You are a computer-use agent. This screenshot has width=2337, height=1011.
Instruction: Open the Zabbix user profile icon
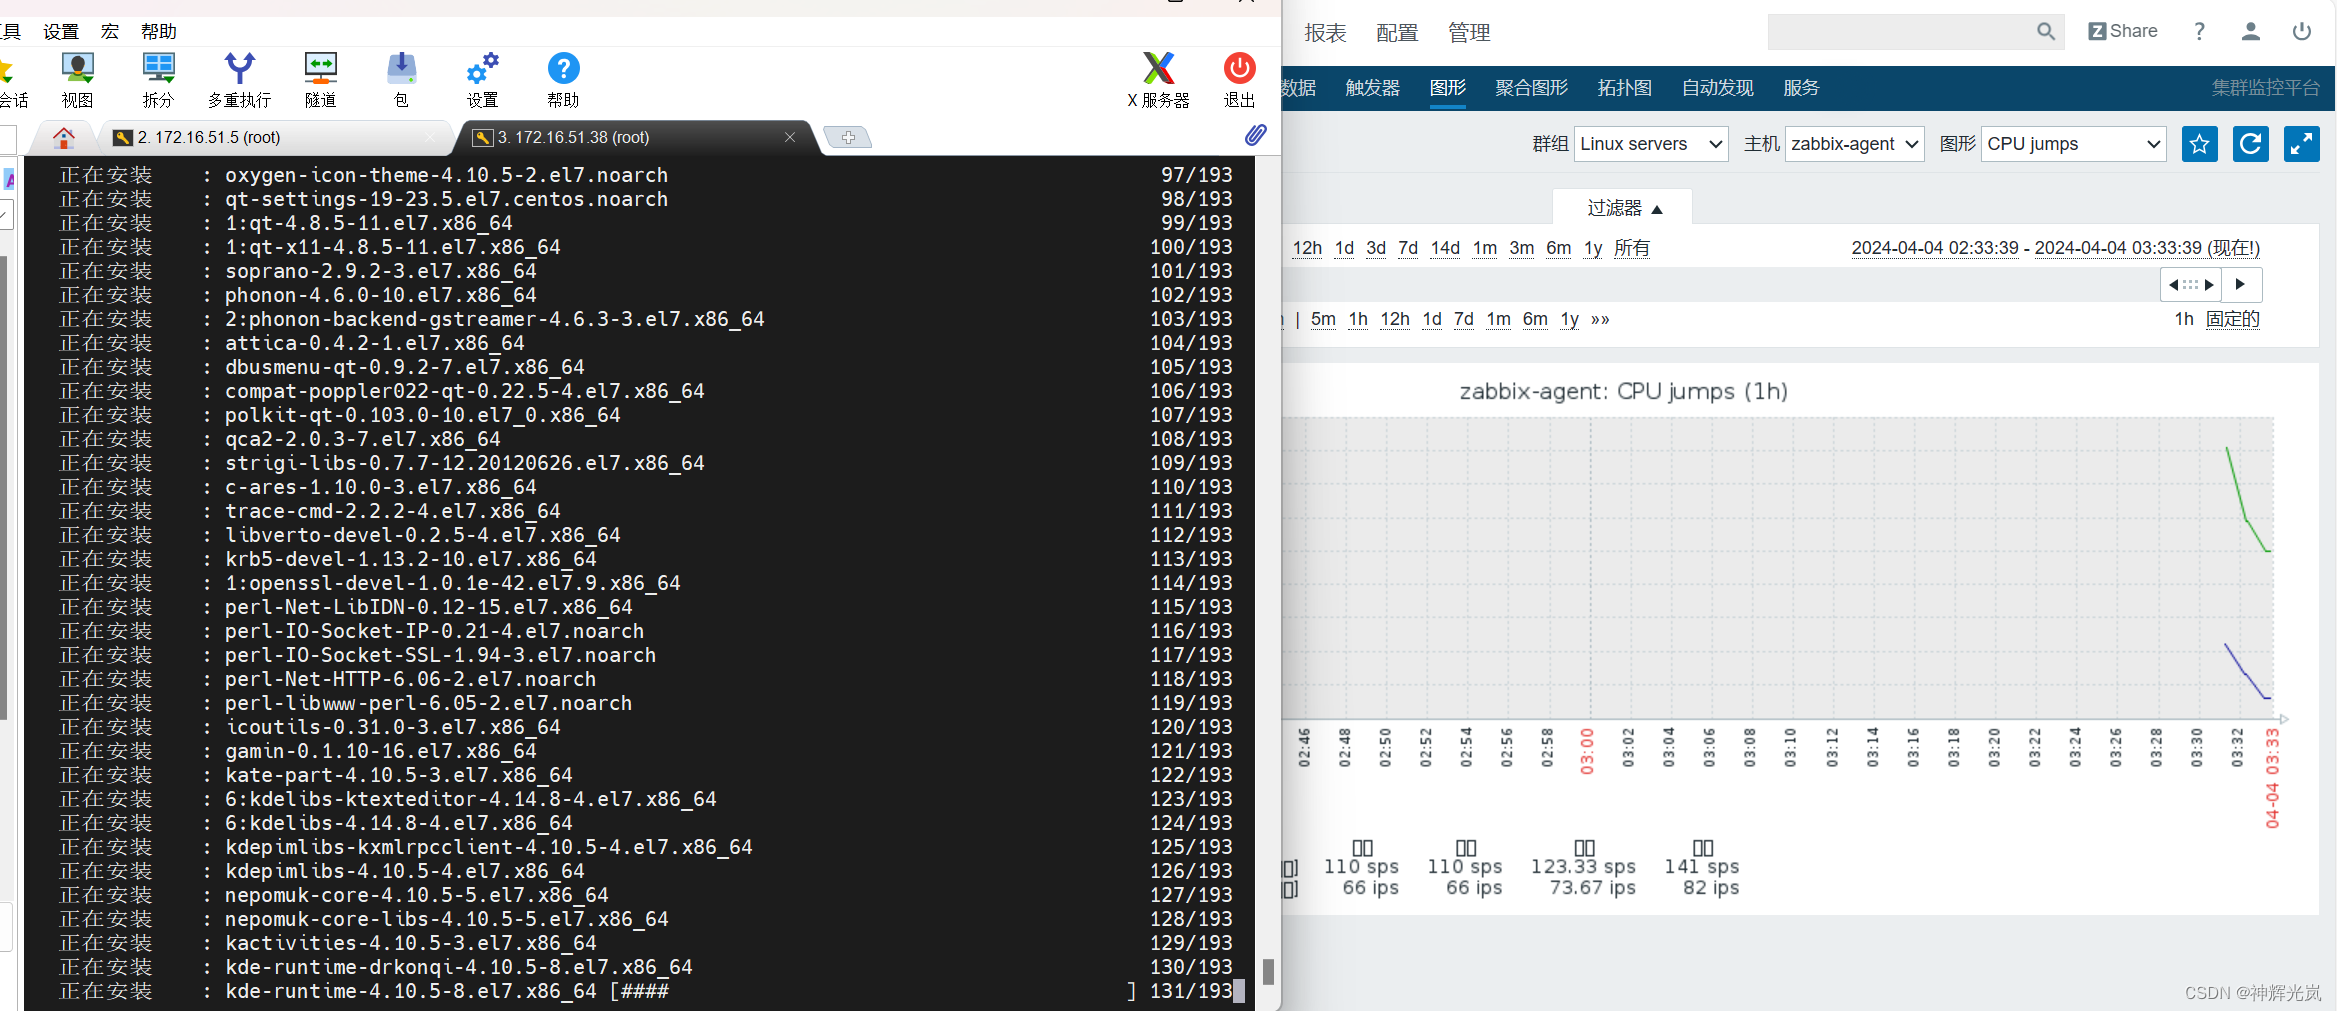pos(2250,31)
